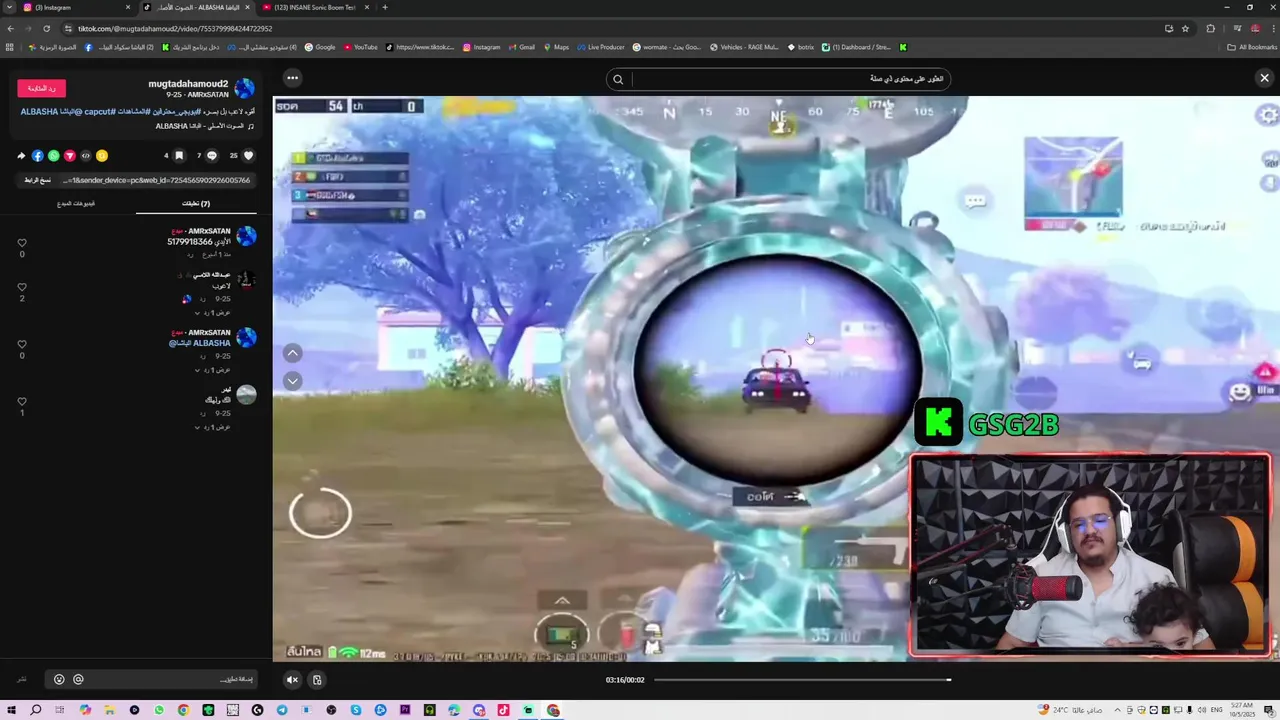Select the video URL text field
The height and width of the screenshot is (720, 1280).
pos(156,180)
